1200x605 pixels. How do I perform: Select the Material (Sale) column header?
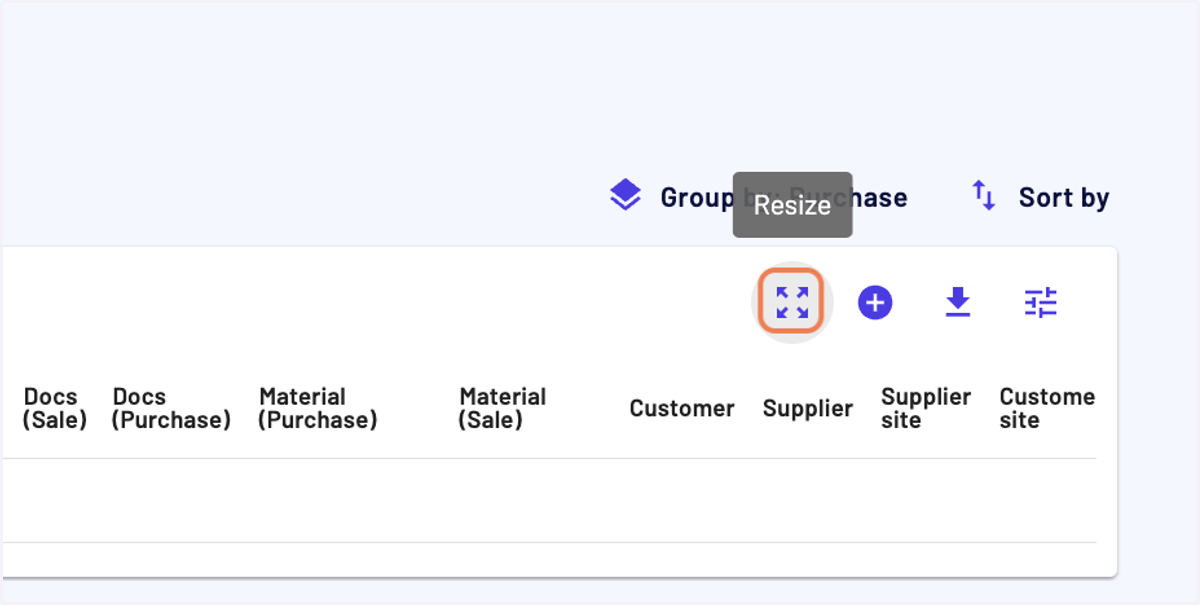click(x=503, y=408)
